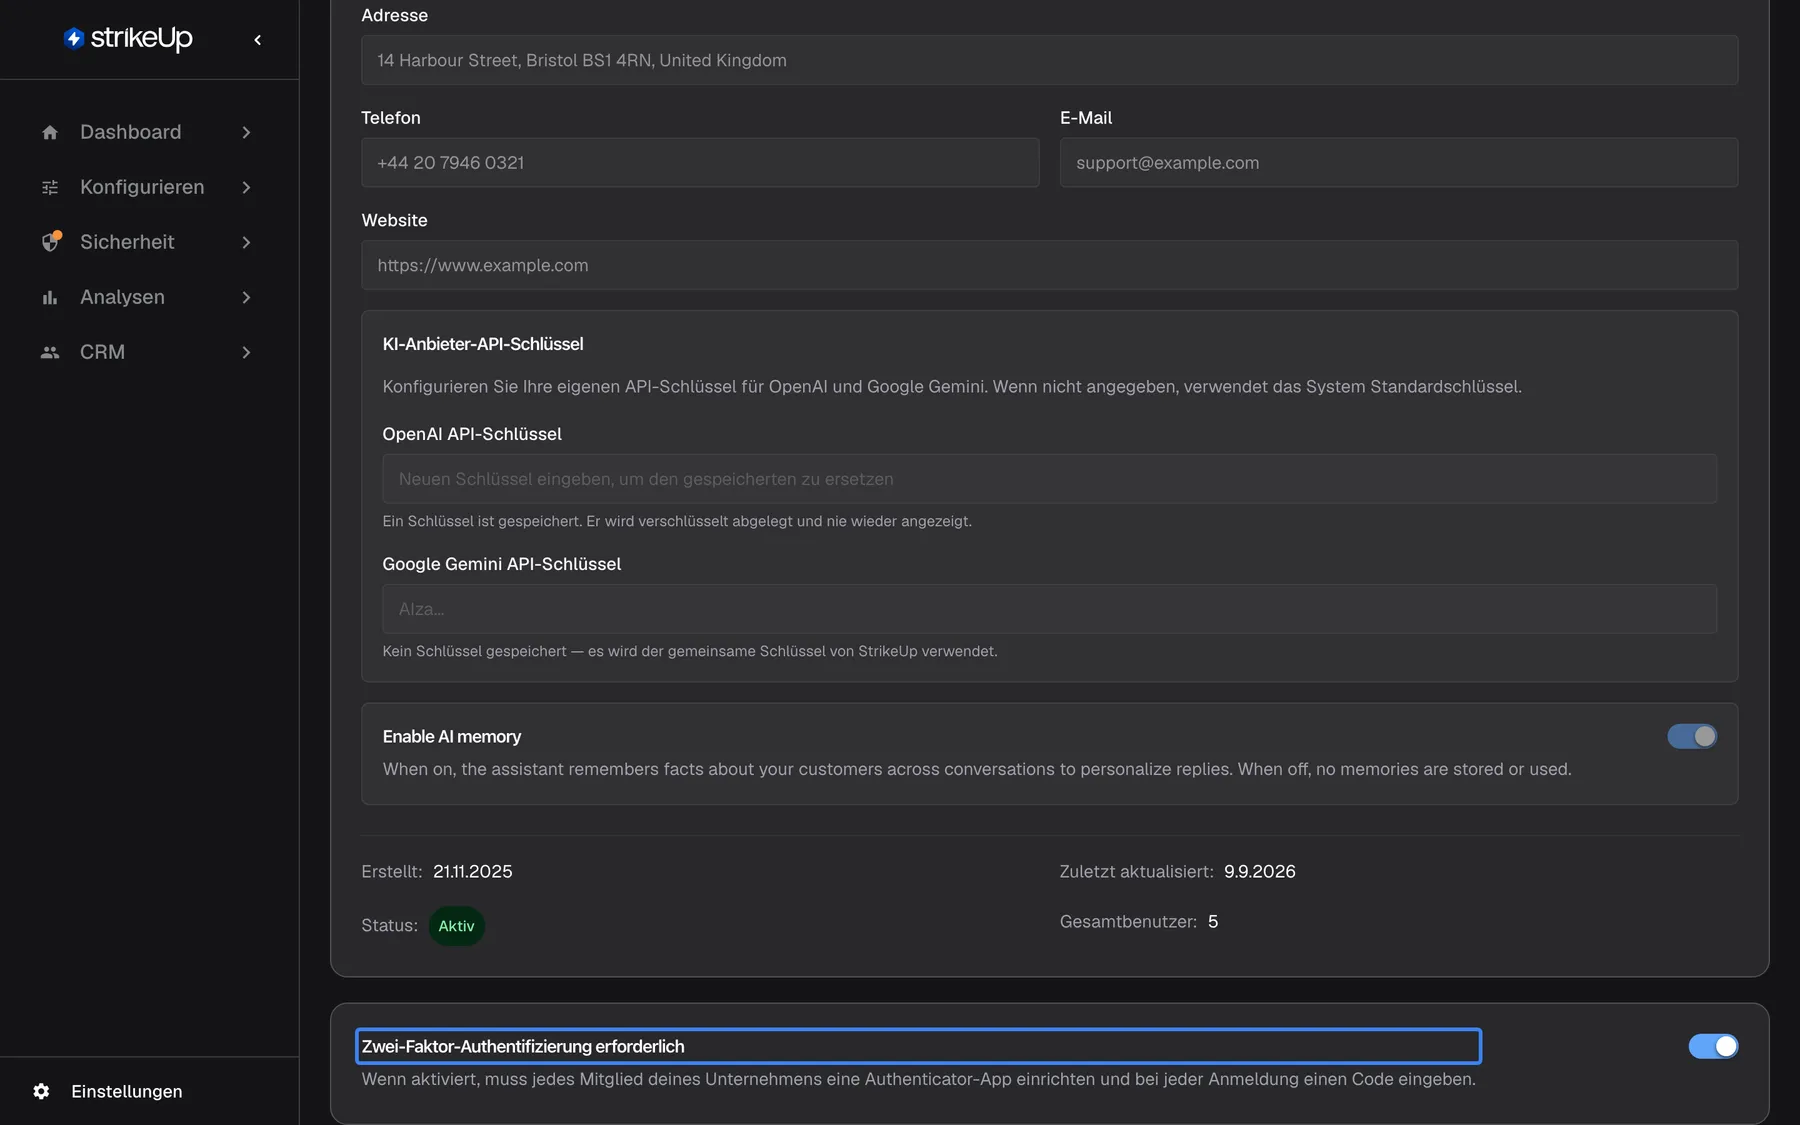The width and height of the screenshot is (1800, 1125).
Task: Click the Zuletzt aktualisiert date 9.9.2026
Action: 1260,871
